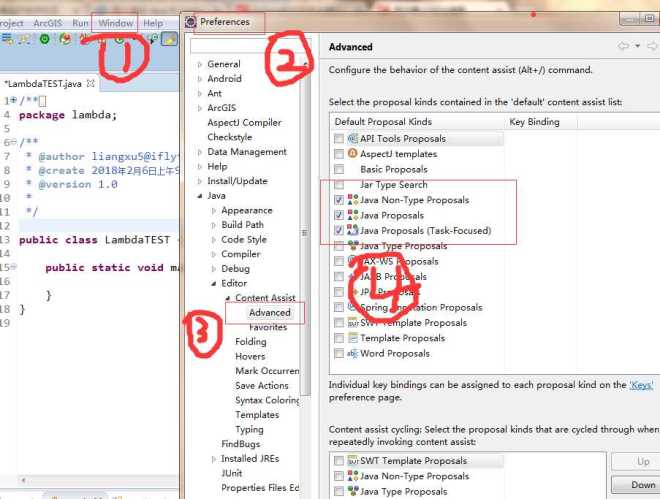Expand the Data Management node
The image size is (660, 499).
click(200, 152)
